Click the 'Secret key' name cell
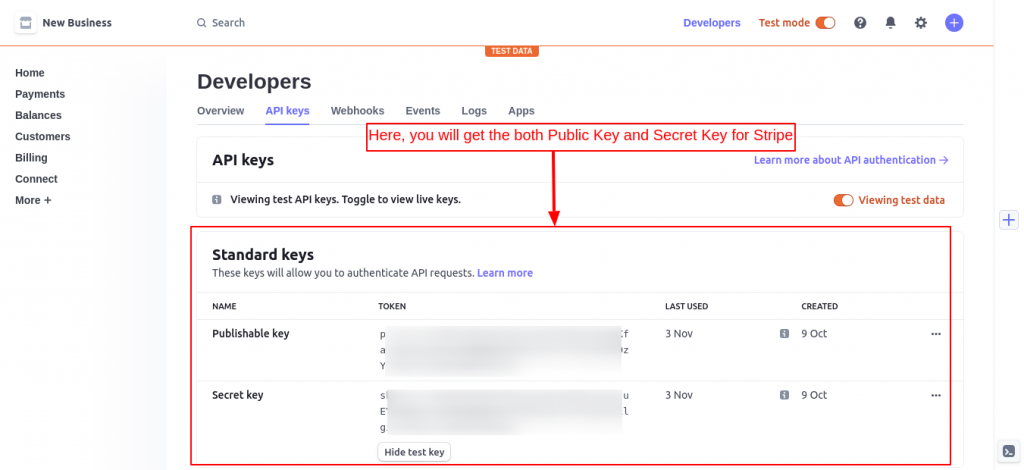Image resolution: width=1024 pixels, height=470 pixels. [x=238, y=395]
